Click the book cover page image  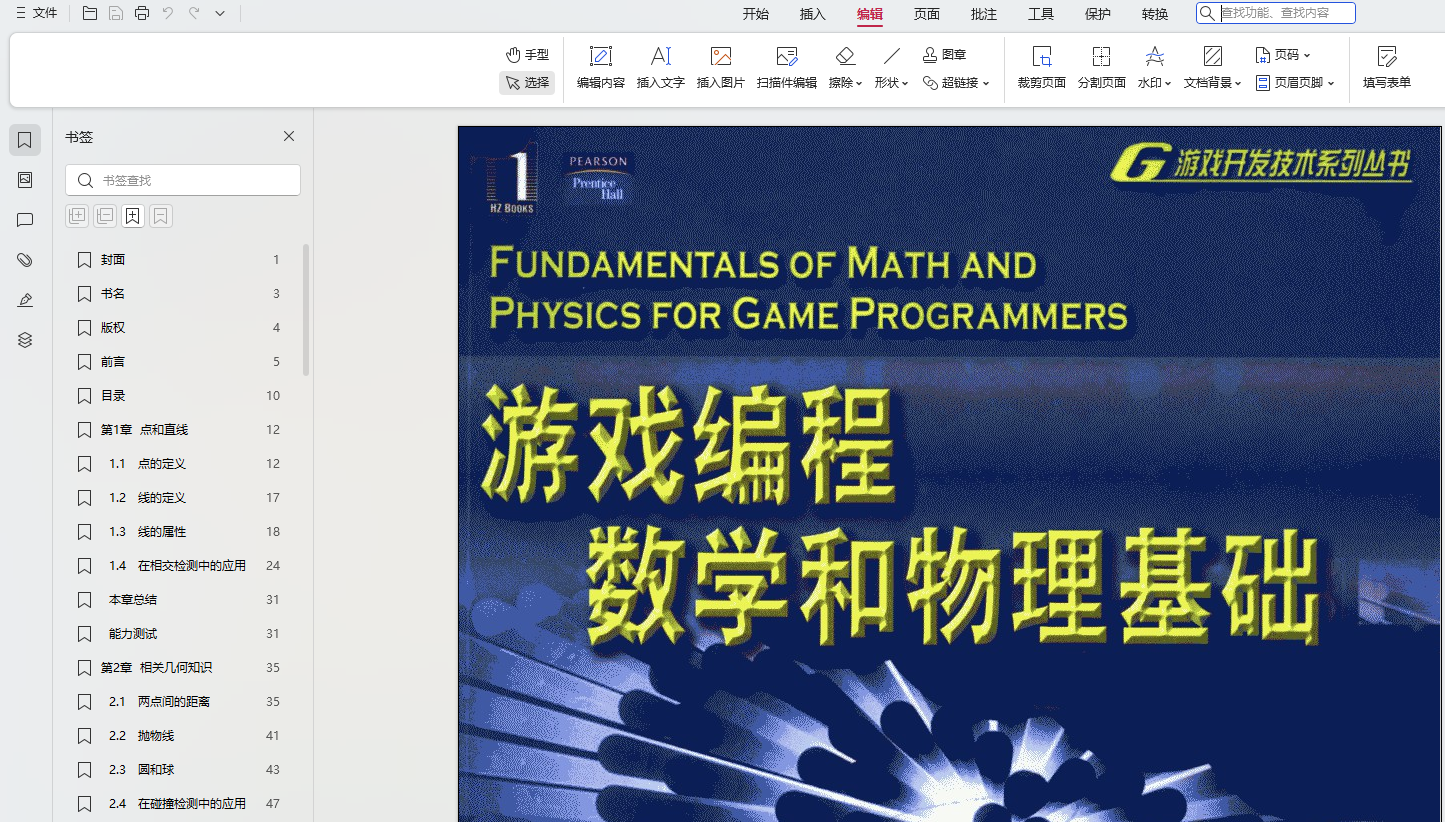pos(950,474)
